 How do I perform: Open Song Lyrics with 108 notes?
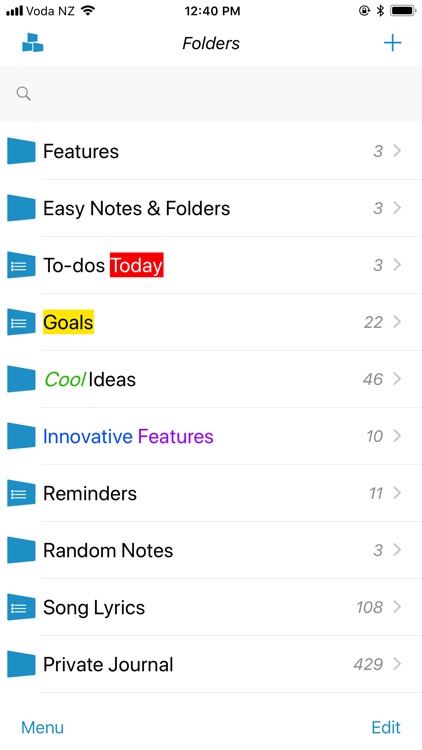[x=211, y=607]
